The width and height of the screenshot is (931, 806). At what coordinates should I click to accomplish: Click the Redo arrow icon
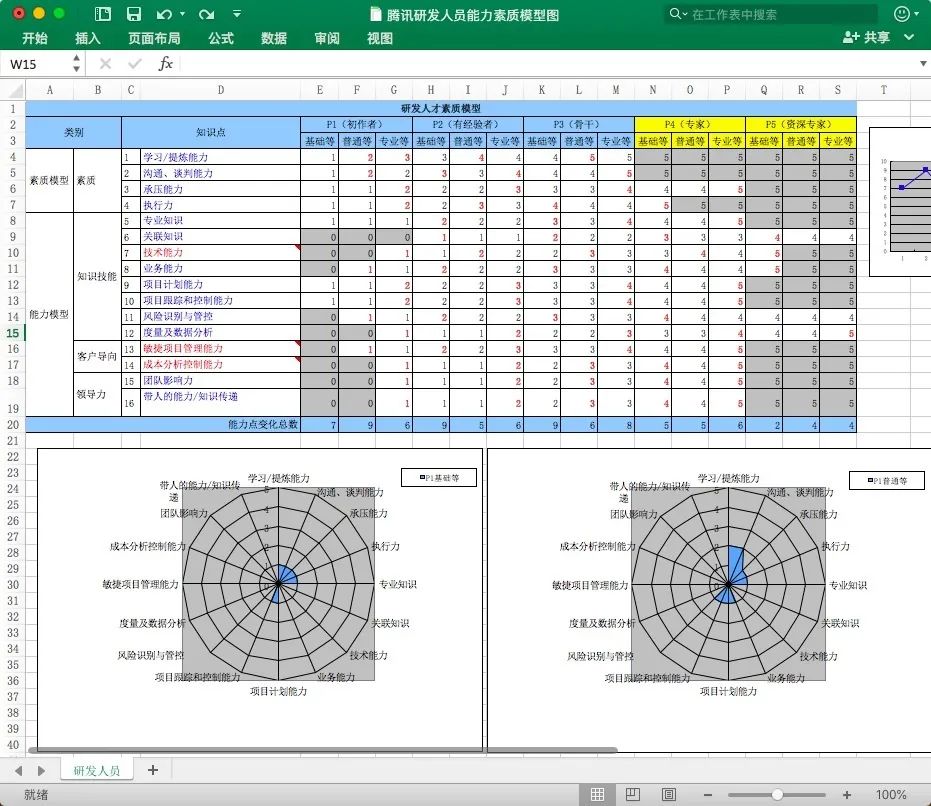pyautogui.click(x=206, y=14)
